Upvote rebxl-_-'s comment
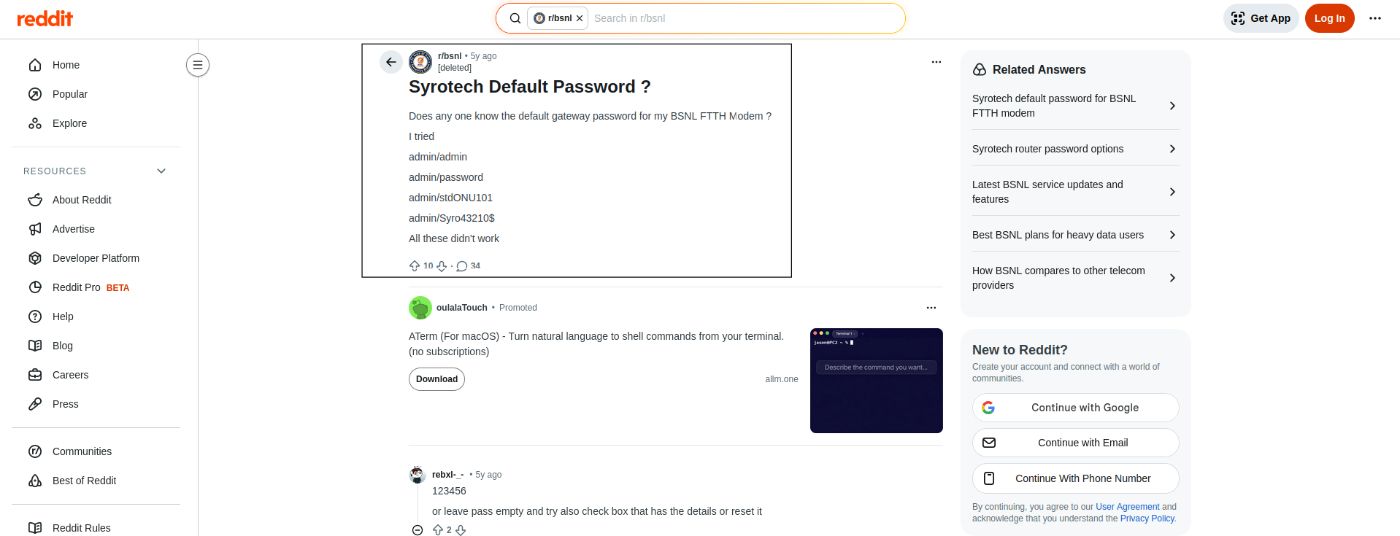This screenshot has width=1400, height=536. 437,530
